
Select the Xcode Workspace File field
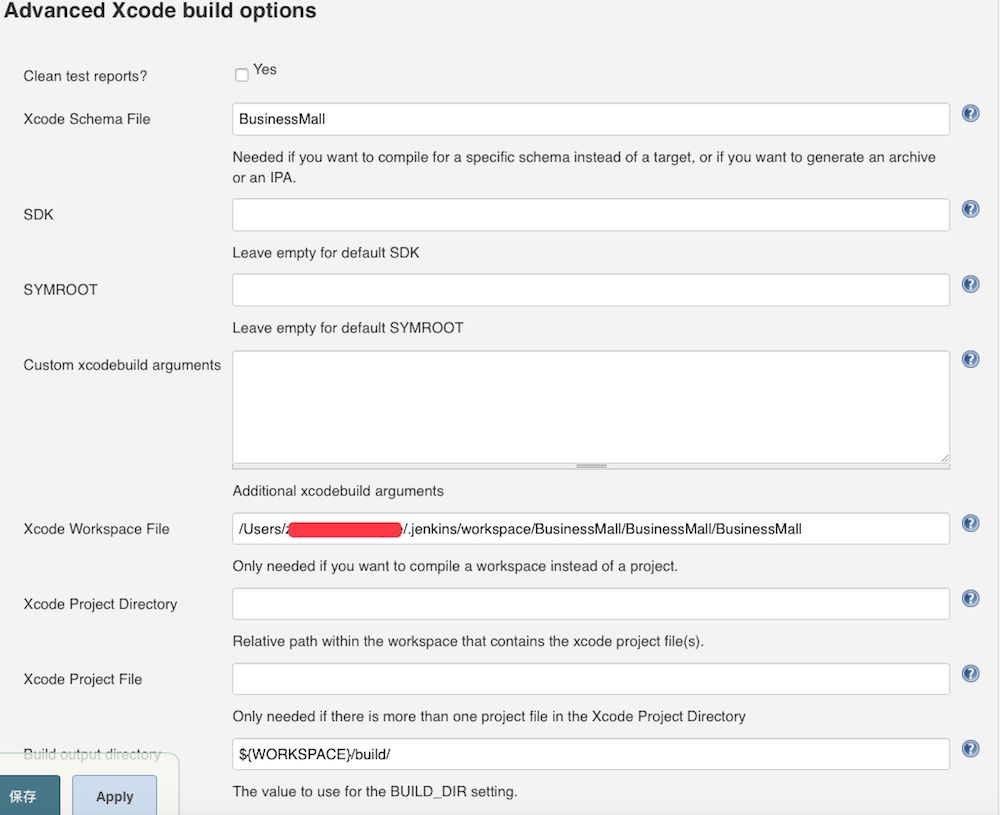point(590,529)
